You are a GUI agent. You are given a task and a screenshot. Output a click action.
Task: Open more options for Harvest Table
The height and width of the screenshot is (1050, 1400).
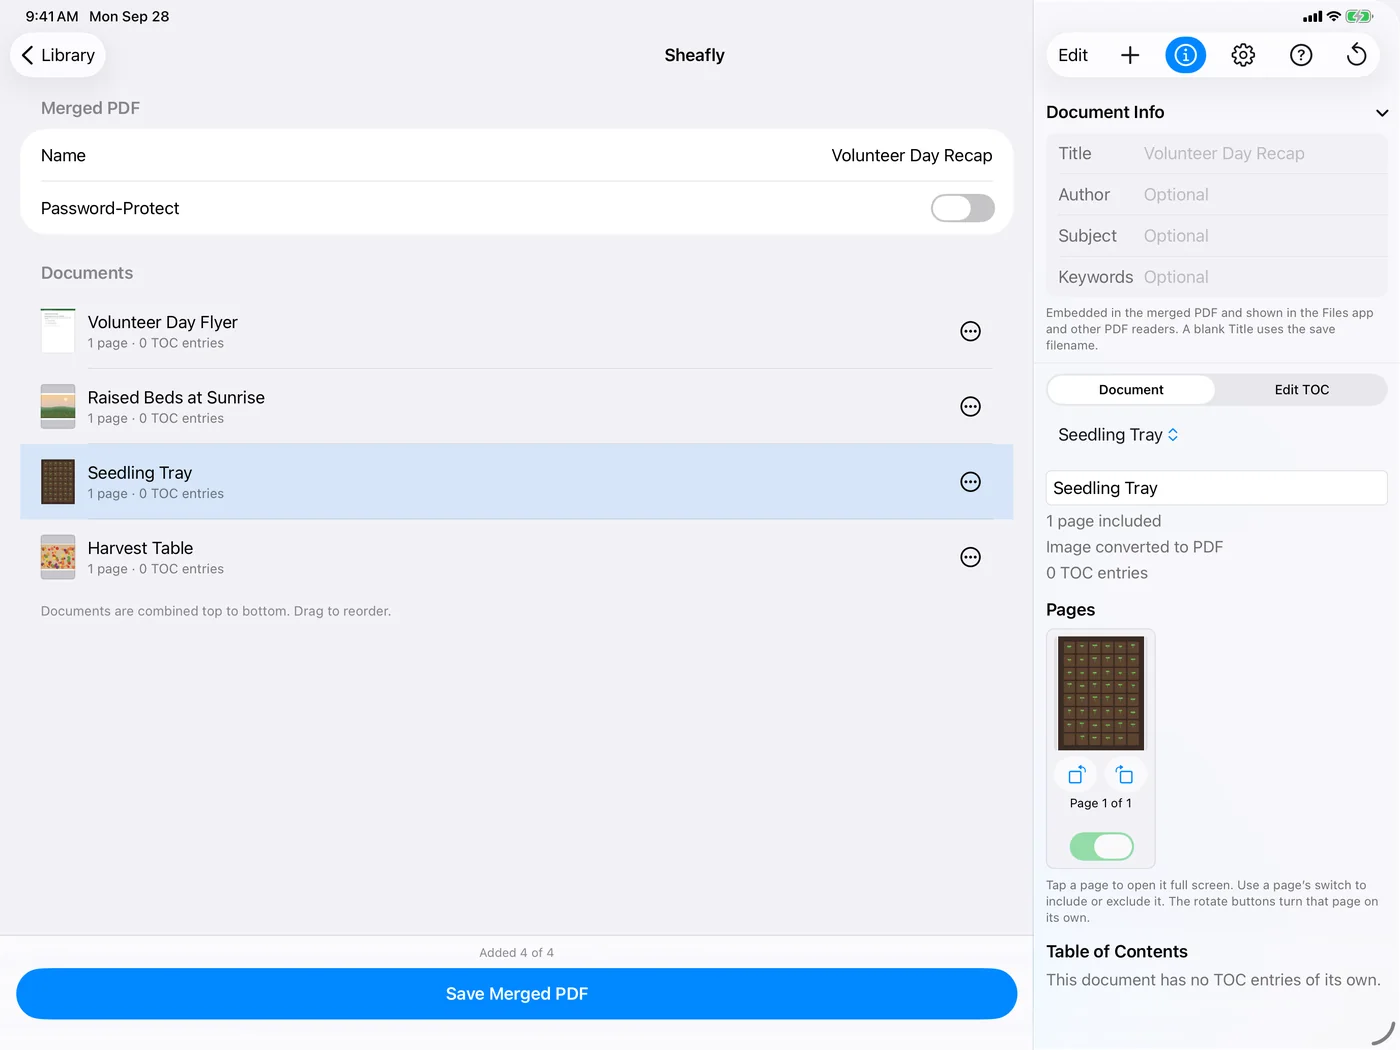[970, 557]
